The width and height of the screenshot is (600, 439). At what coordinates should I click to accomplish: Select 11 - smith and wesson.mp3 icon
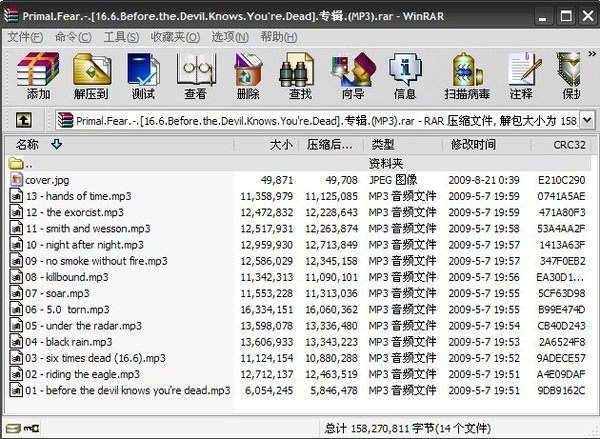(16, 228)
